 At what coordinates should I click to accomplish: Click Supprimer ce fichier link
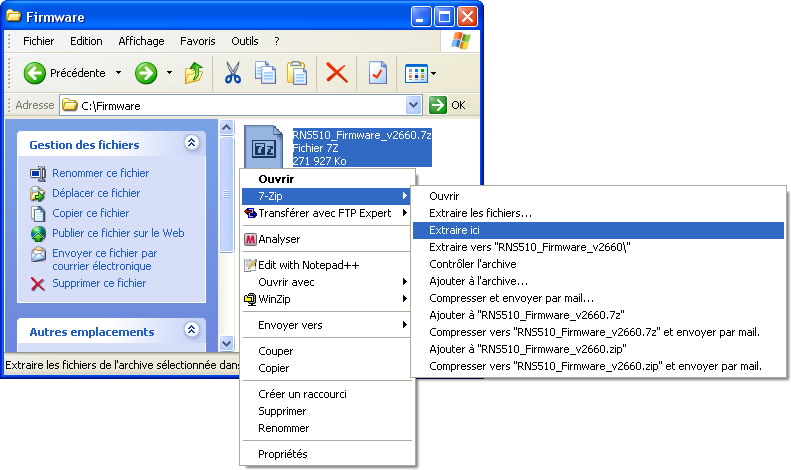point(99,283)
